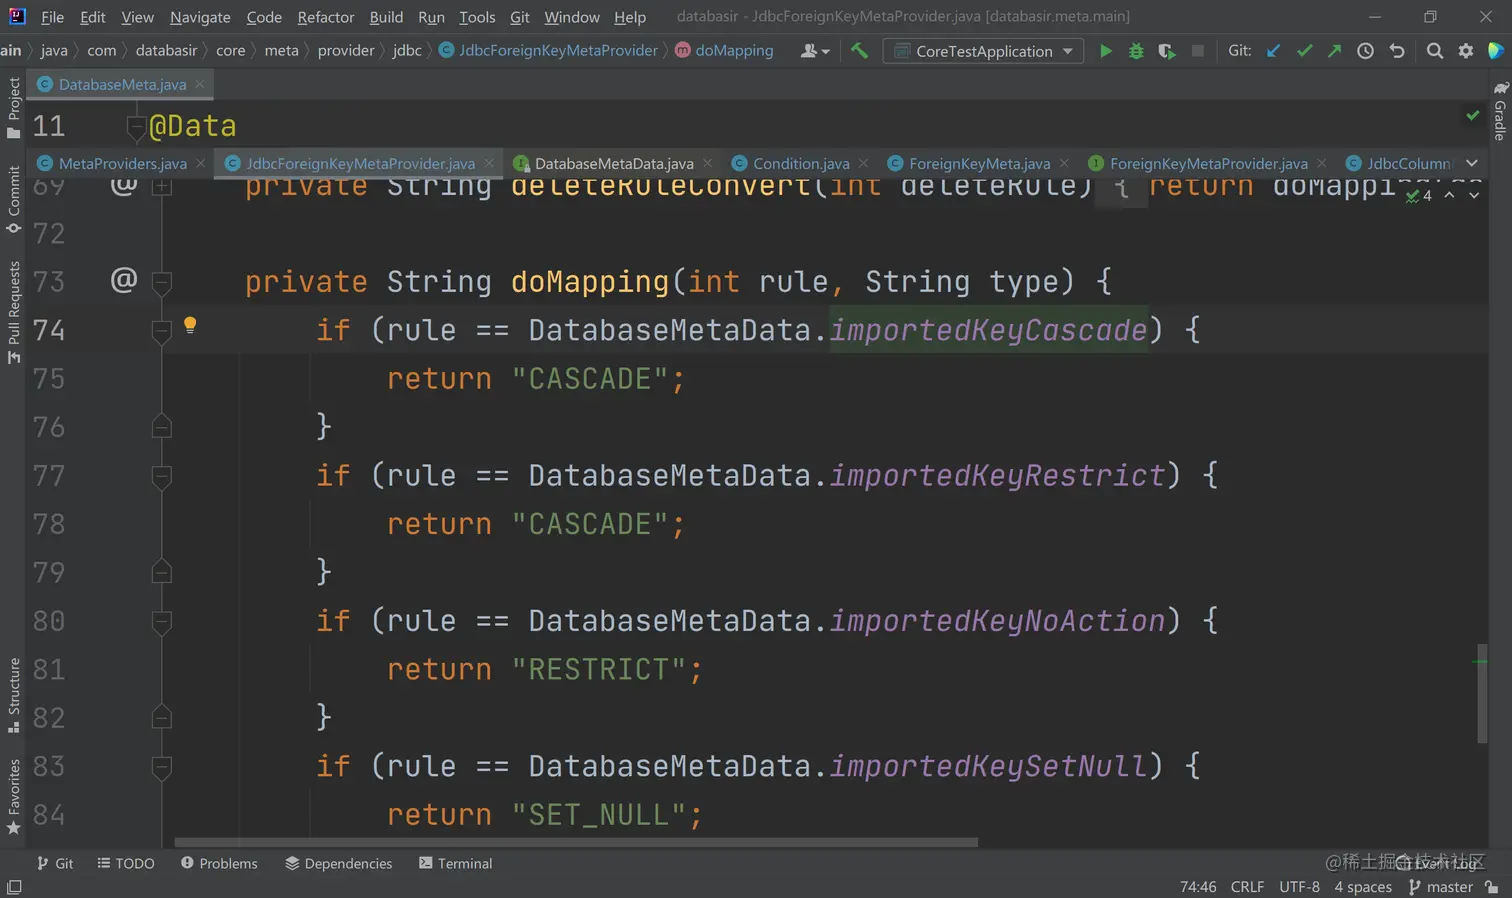
Task: Open IDE settings gear icon
Action: click(1466, 51)
